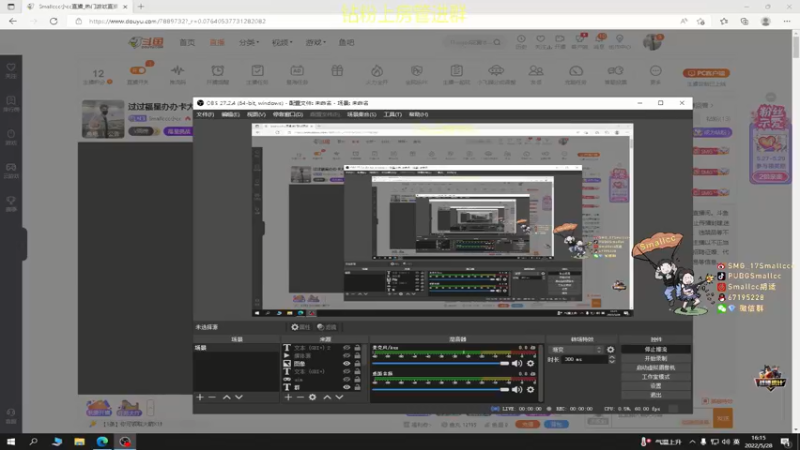Open settings gear for 麦克风/Aux channel
Screen dimensions: 800x450
coord(531,363)
